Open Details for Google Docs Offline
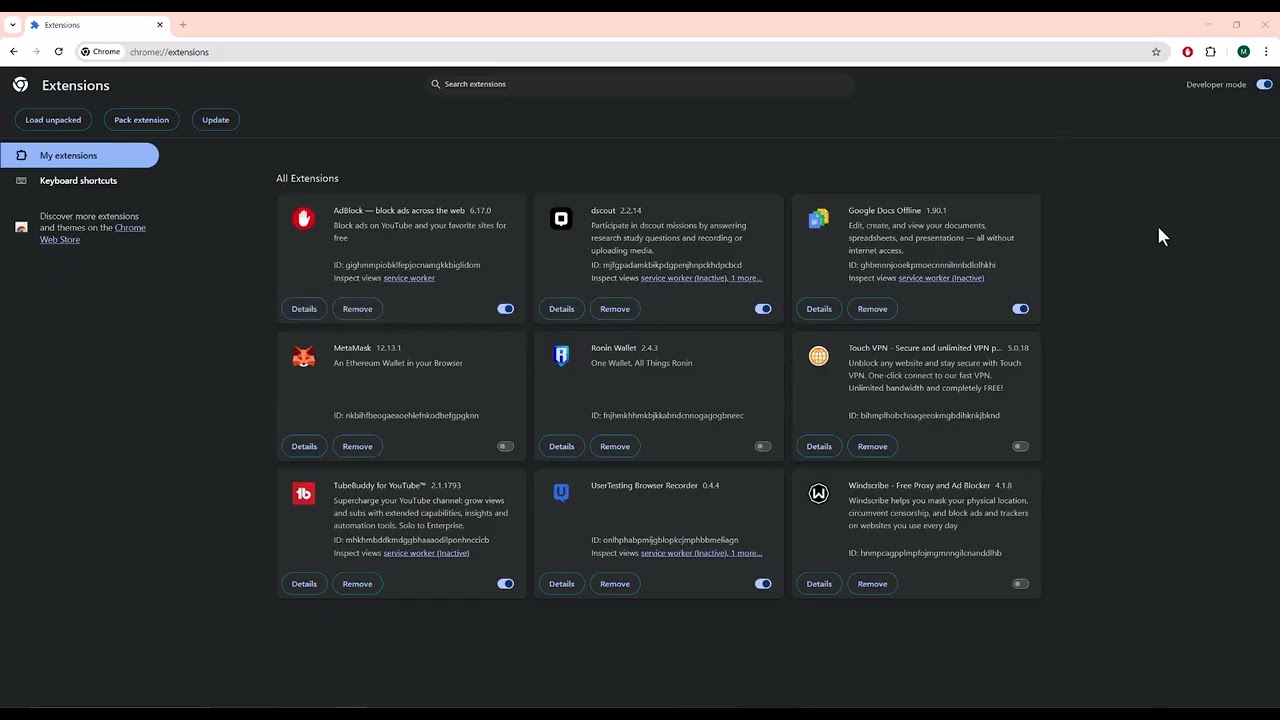 click(819, 309)
